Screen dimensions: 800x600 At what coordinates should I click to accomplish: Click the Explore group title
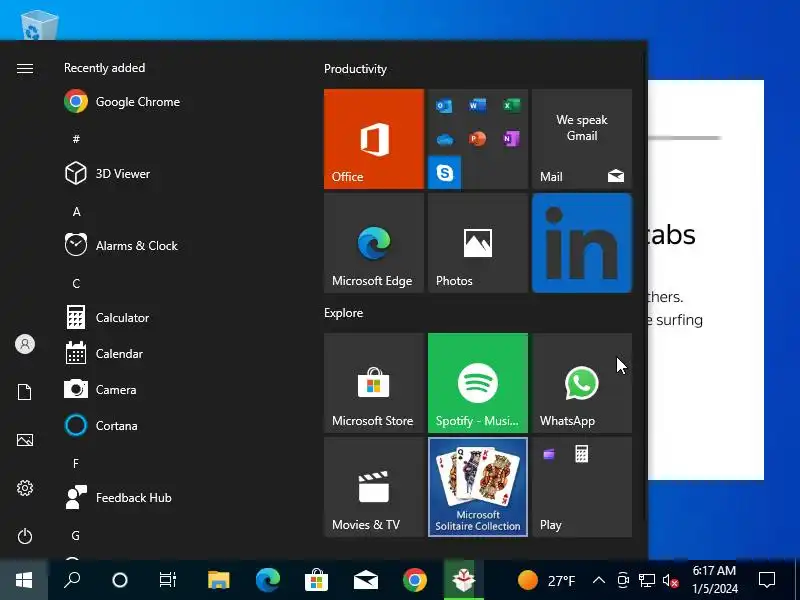click(343, 313)
